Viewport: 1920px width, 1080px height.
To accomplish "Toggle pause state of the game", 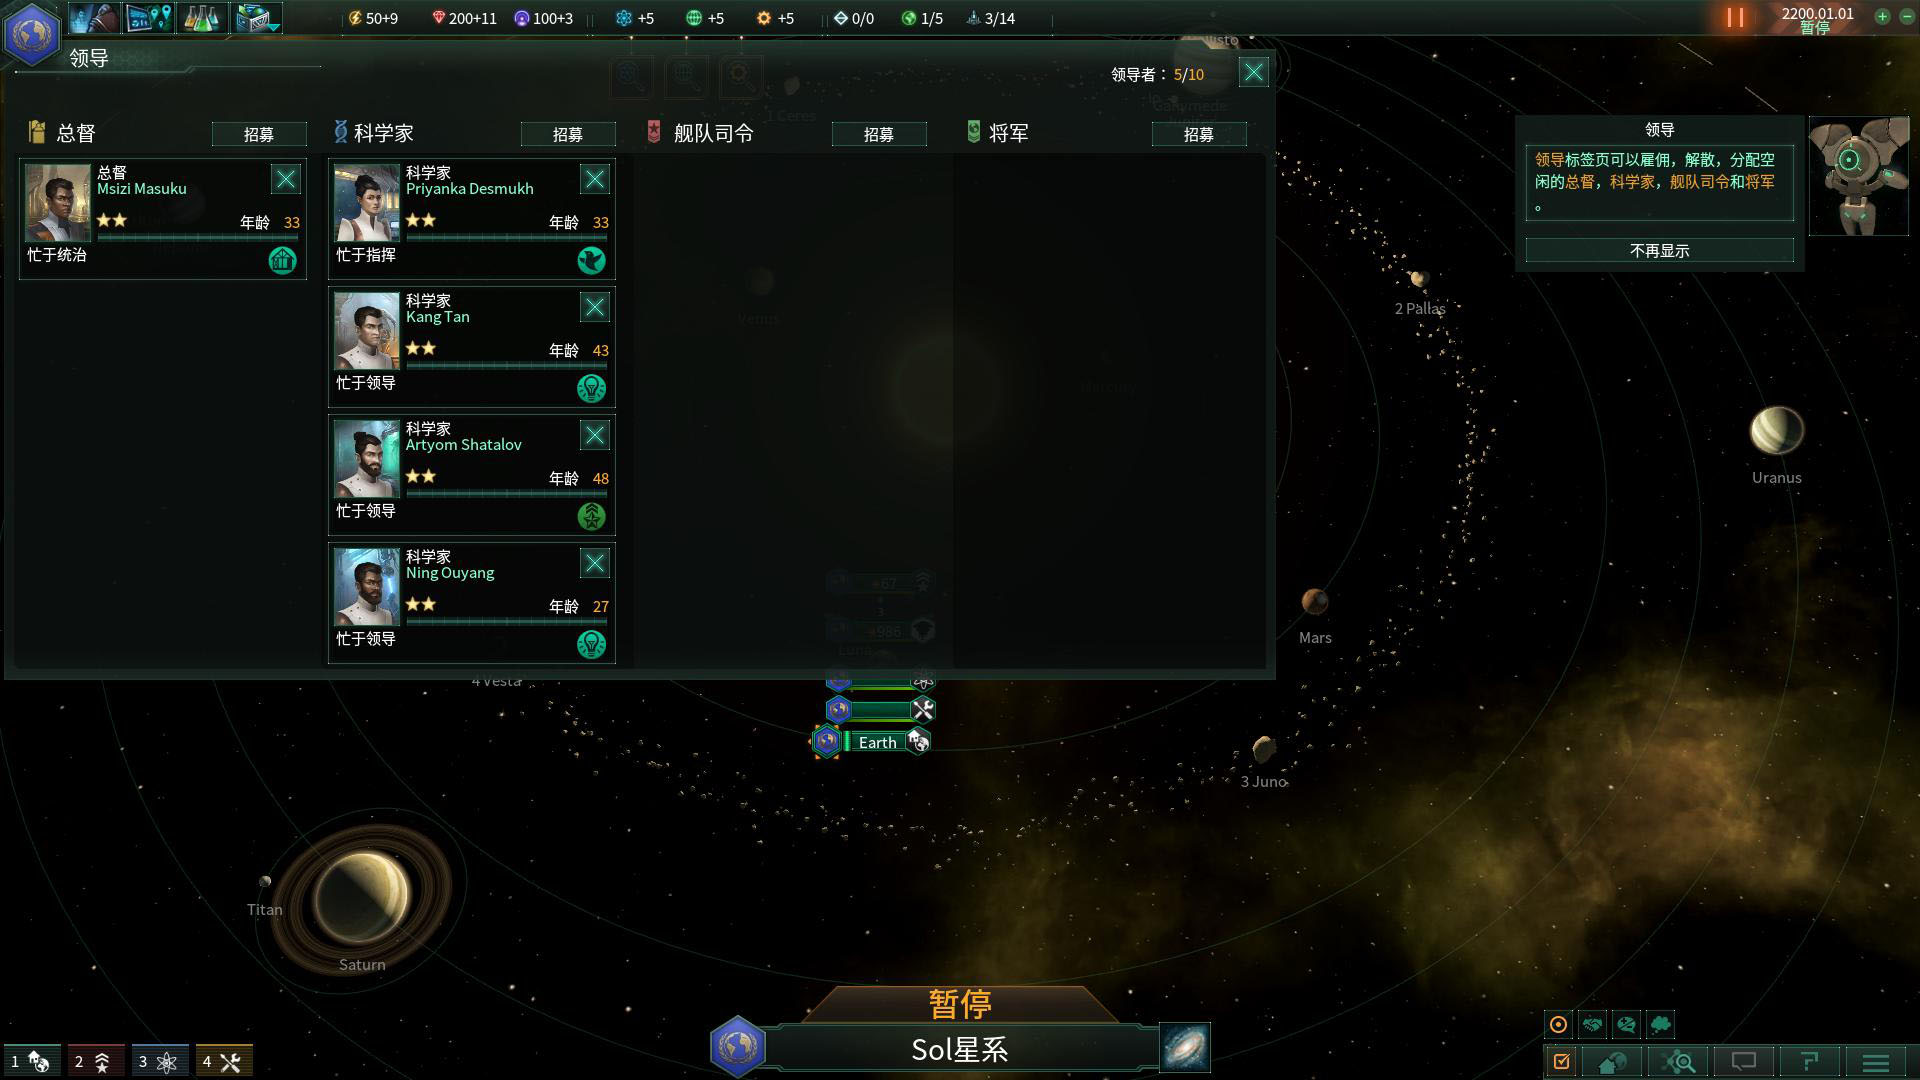I will (x=1735, y=17).
